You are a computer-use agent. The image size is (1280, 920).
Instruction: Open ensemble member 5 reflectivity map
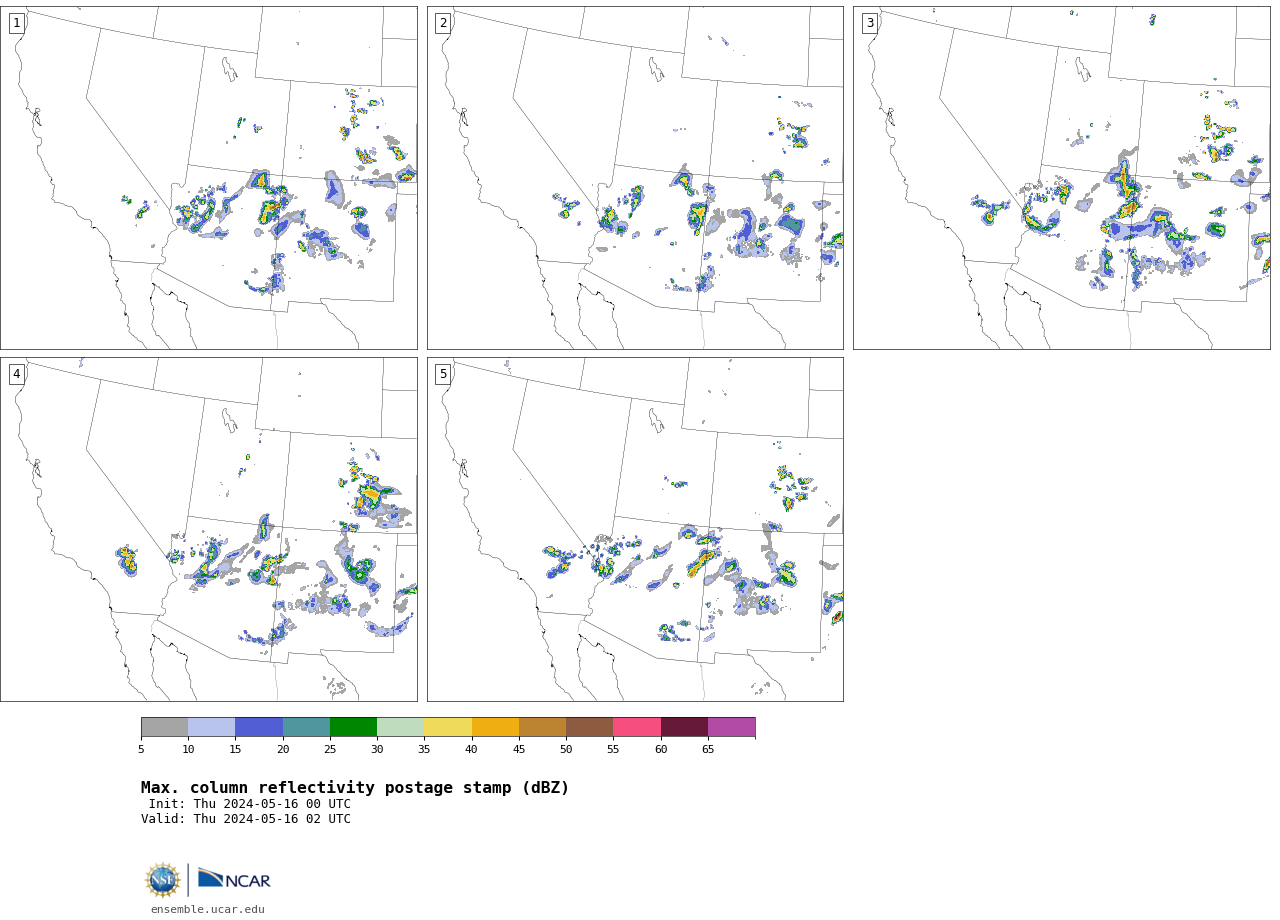click(x=635, y=529)
